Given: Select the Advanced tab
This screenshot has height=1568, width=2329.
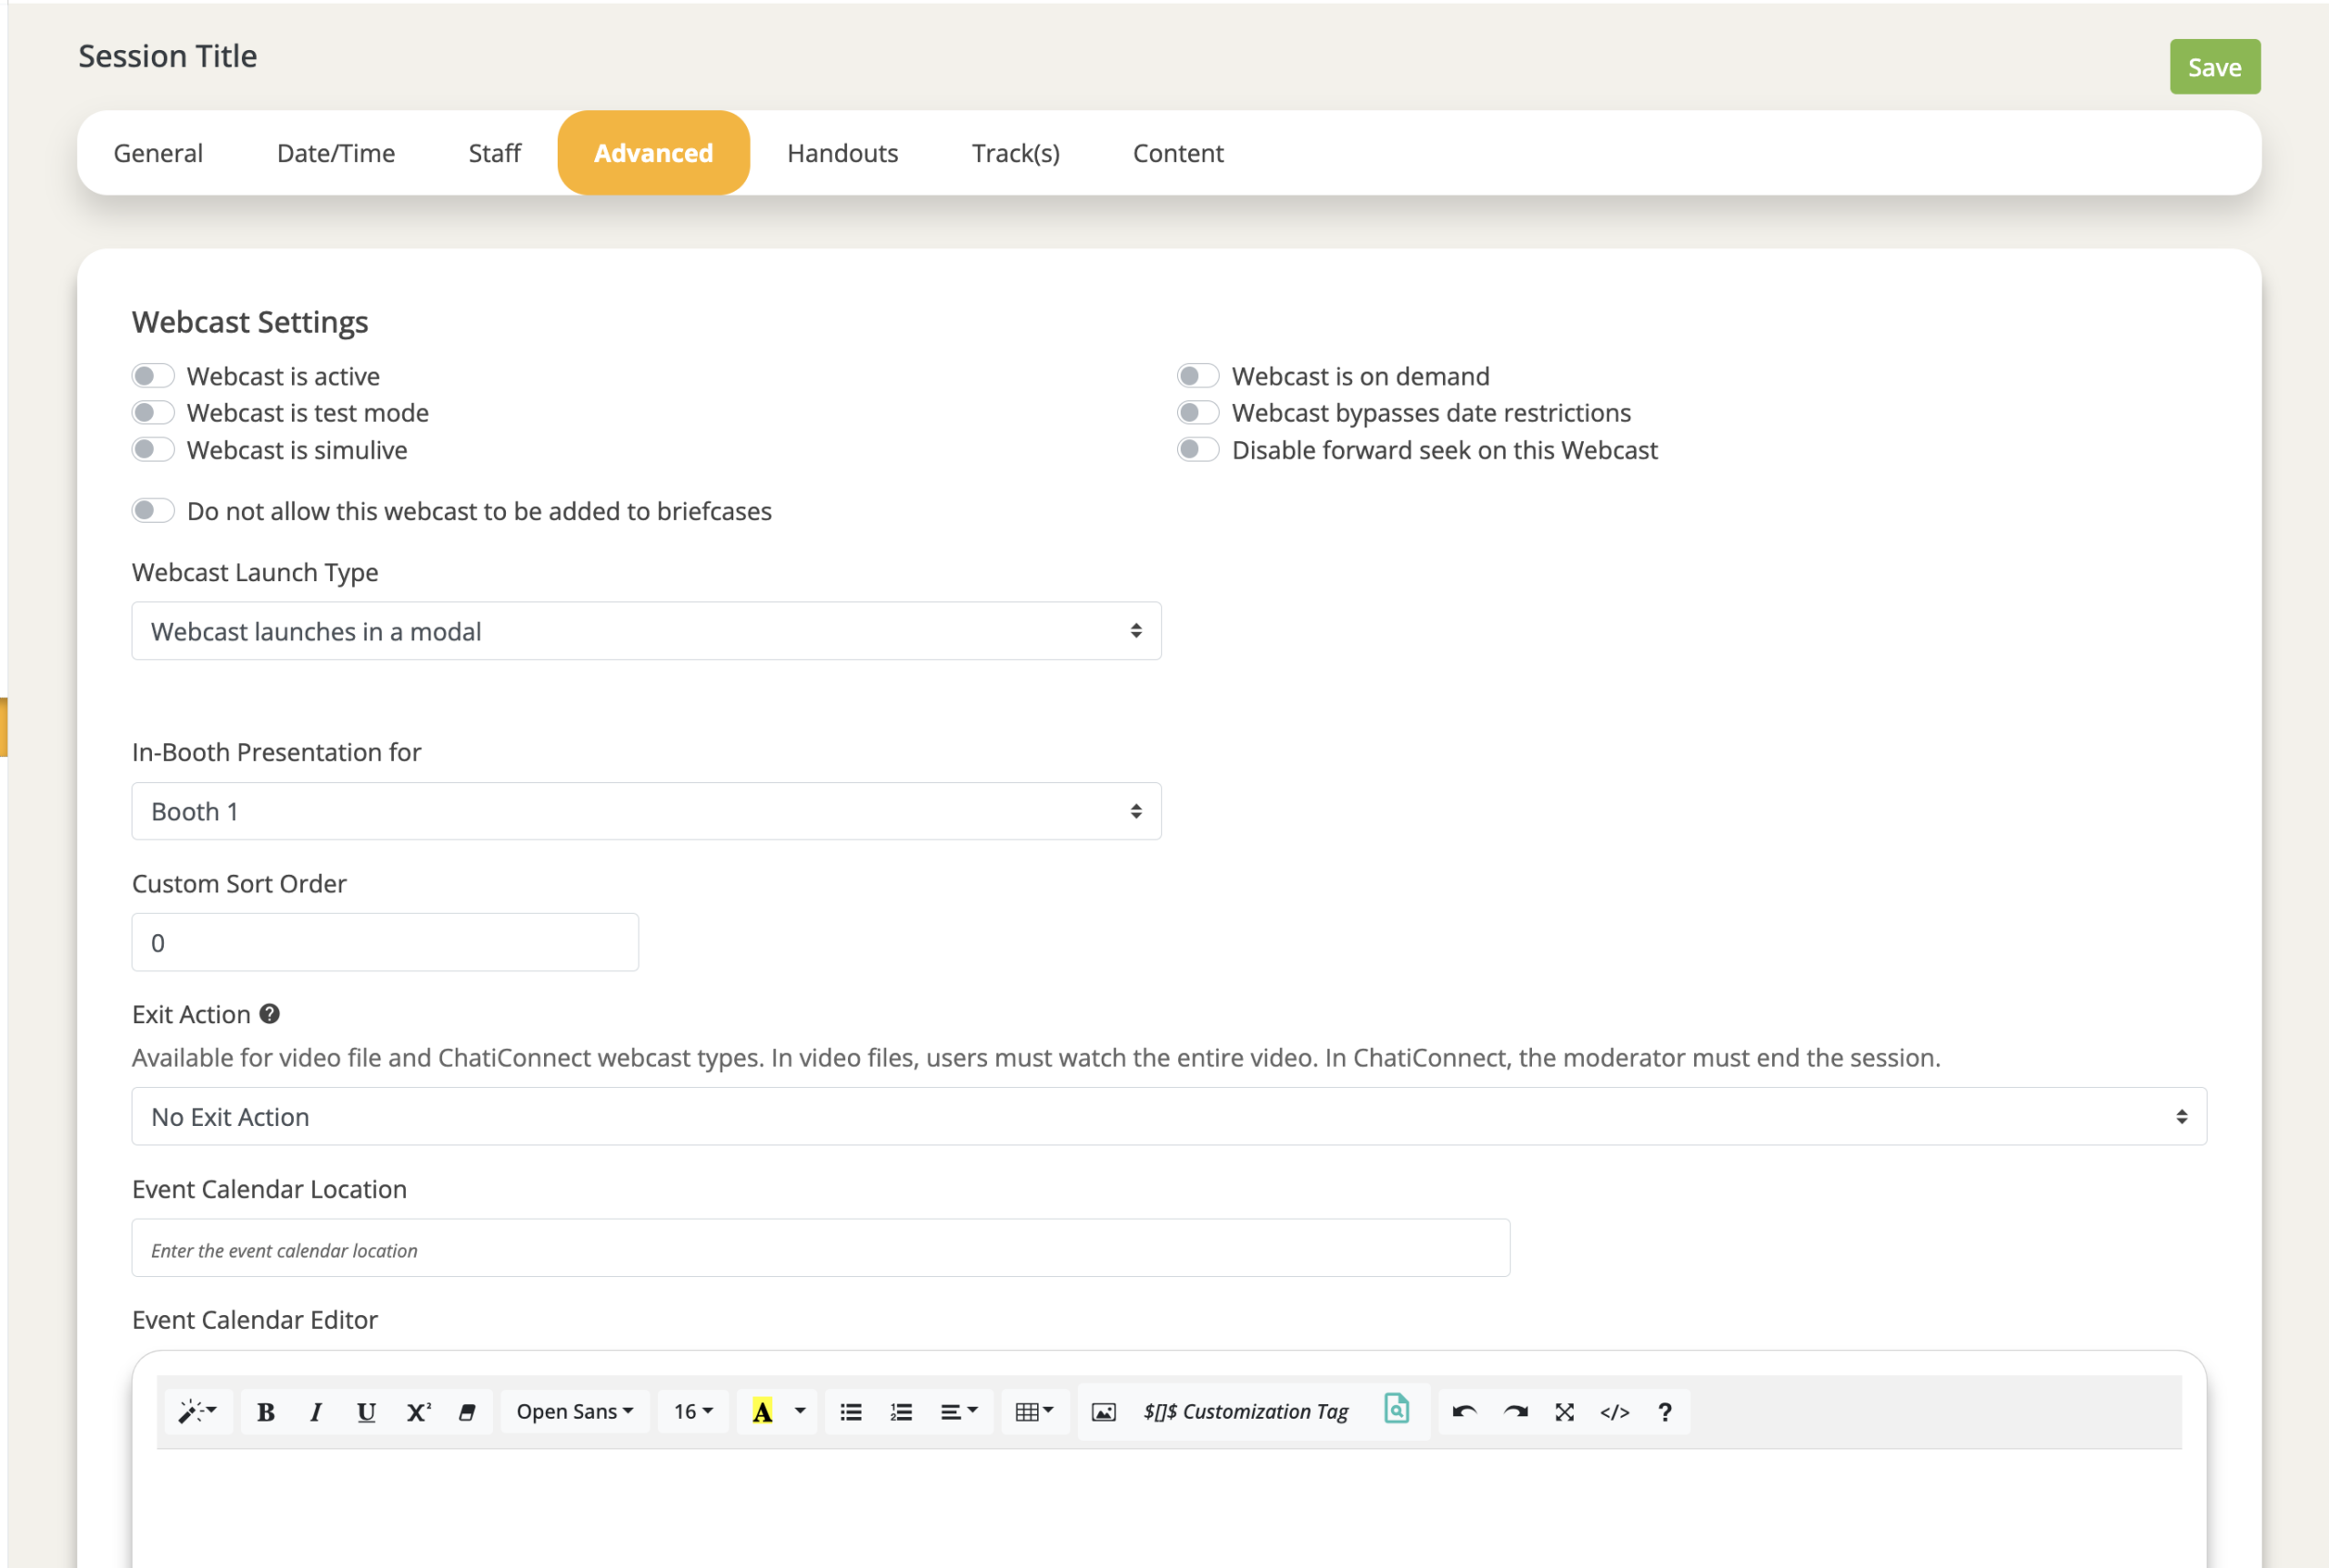Looking at the screenshot, I should pyautogui.click(x=654, y=153).
